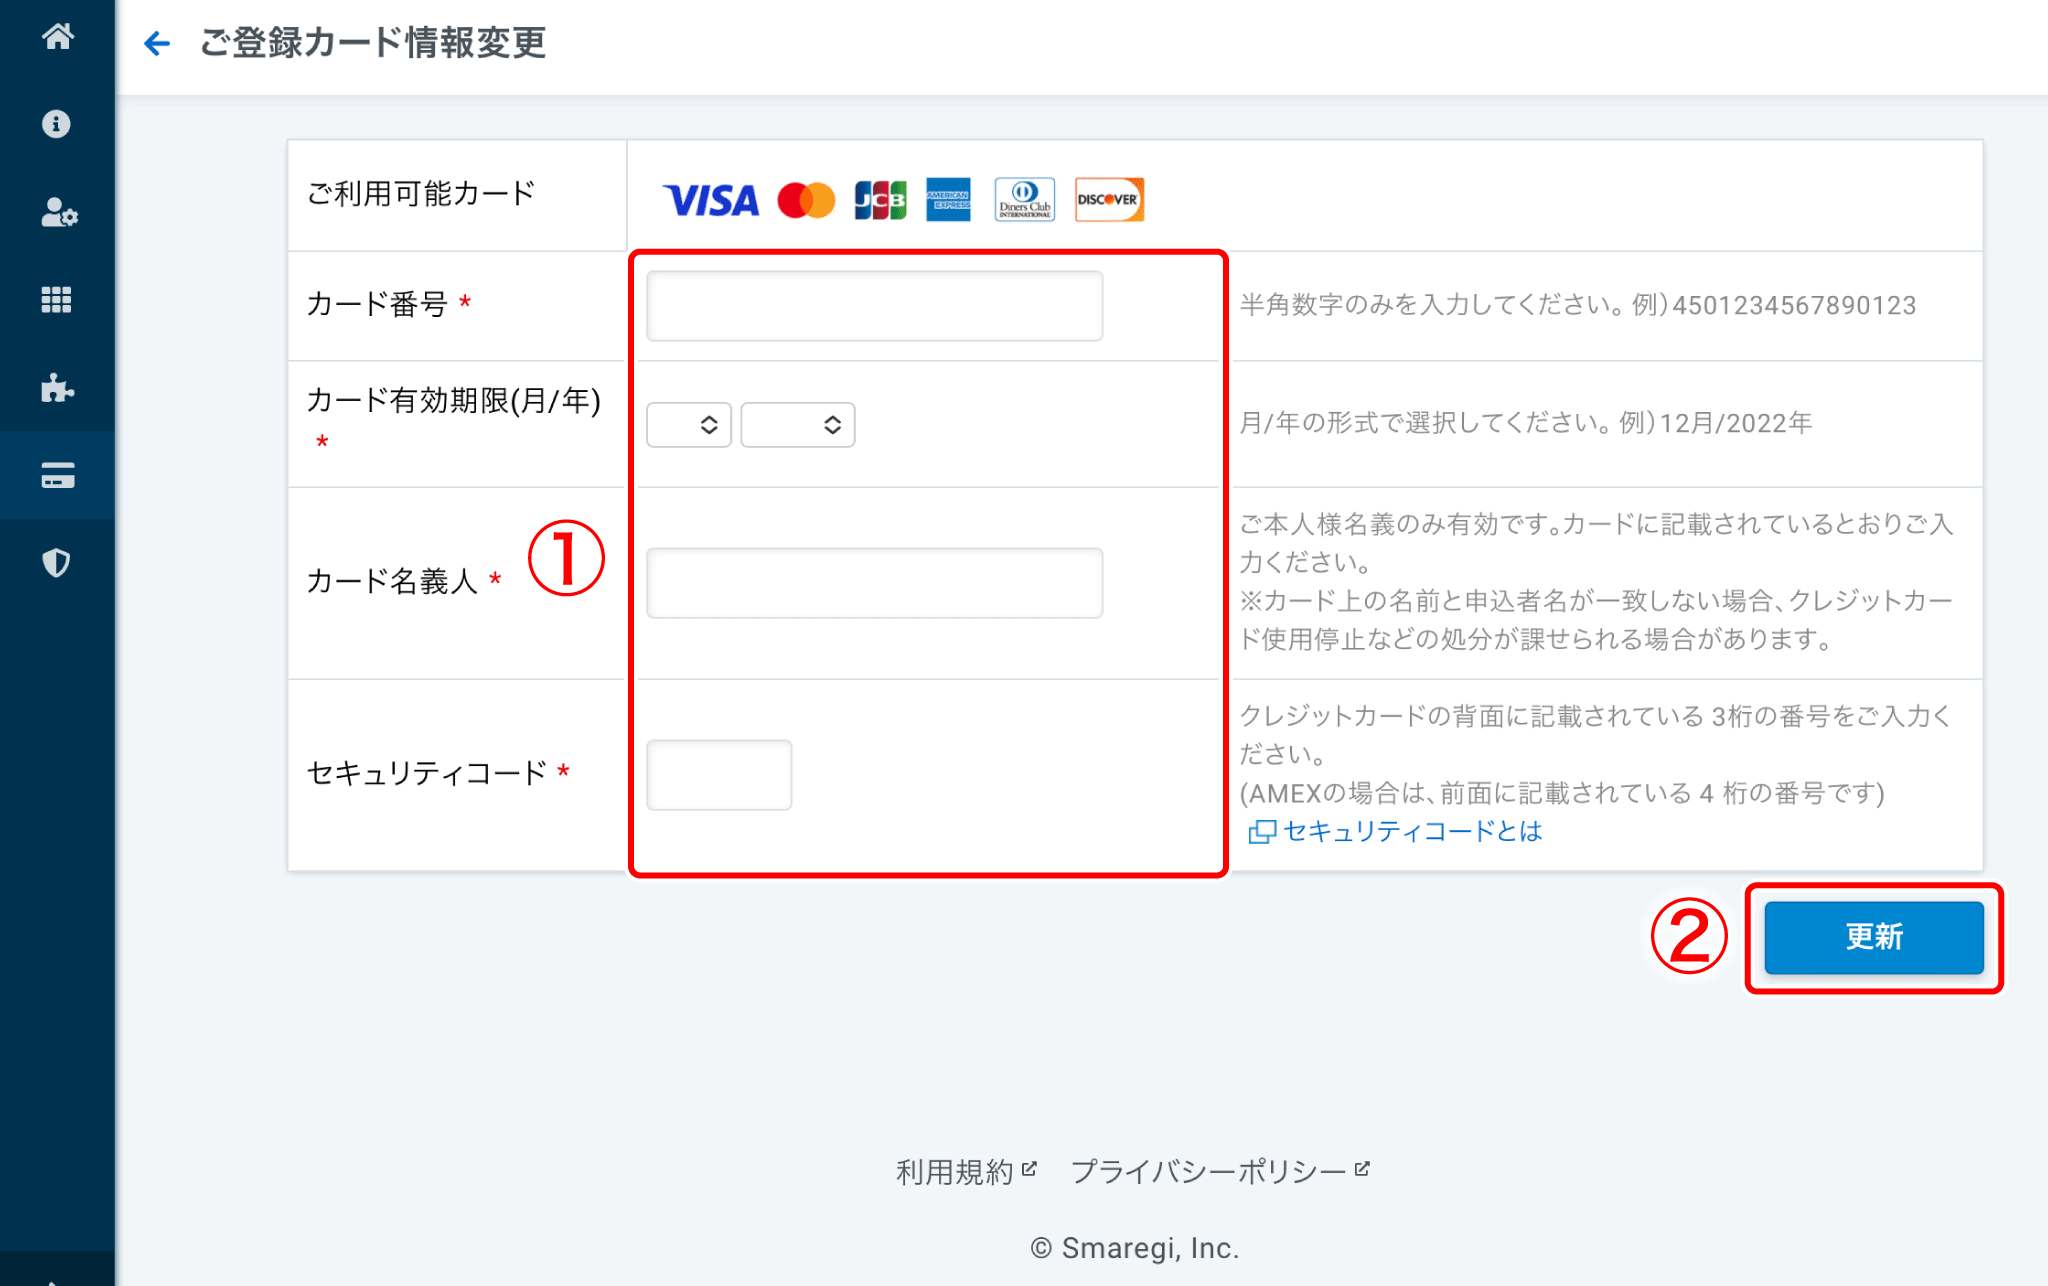Open the expiration month dropdown
Screen dimensions: 2048x1286
click(x=689, y=425)
